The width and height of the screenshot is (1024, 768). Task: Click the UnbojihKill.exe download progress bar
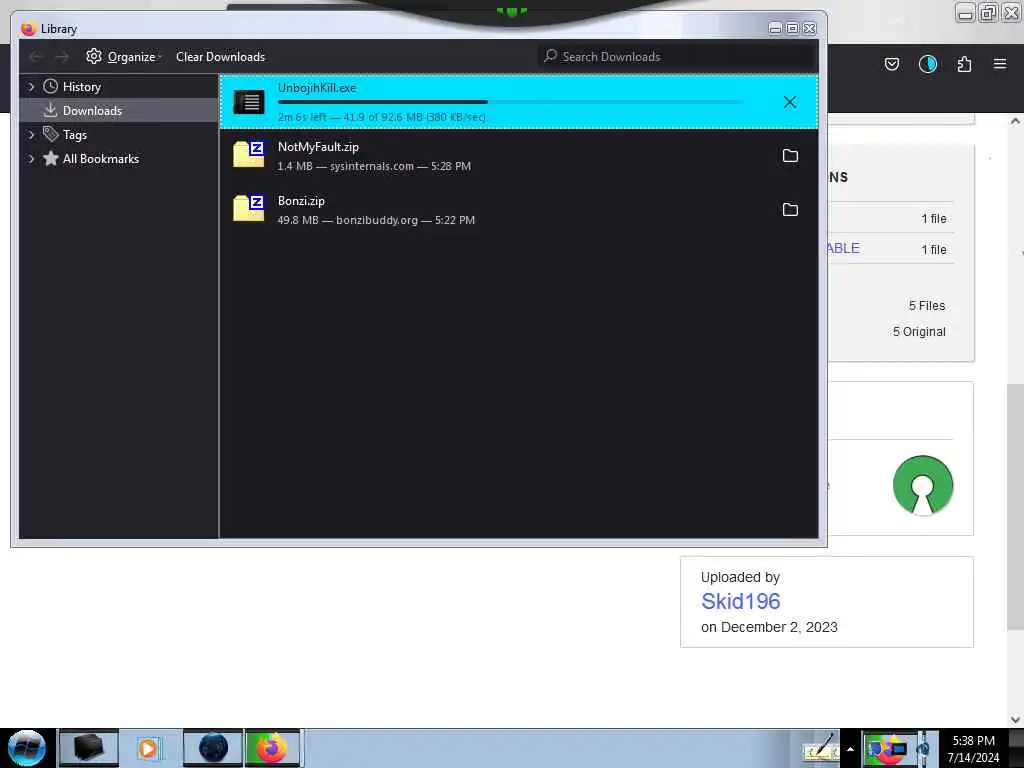point(511,102)
